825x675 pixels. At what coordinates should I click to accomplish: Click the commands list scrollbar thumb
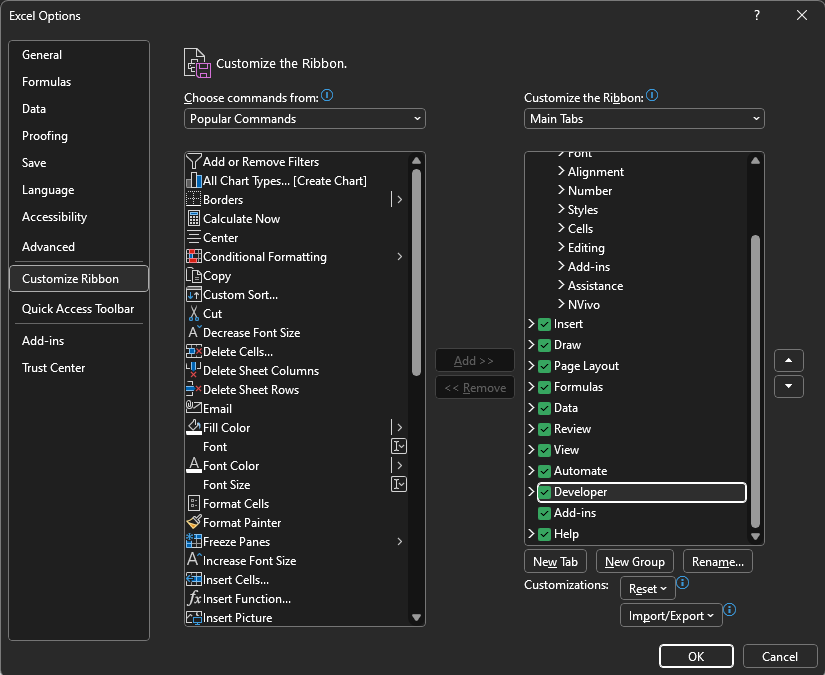416,273
